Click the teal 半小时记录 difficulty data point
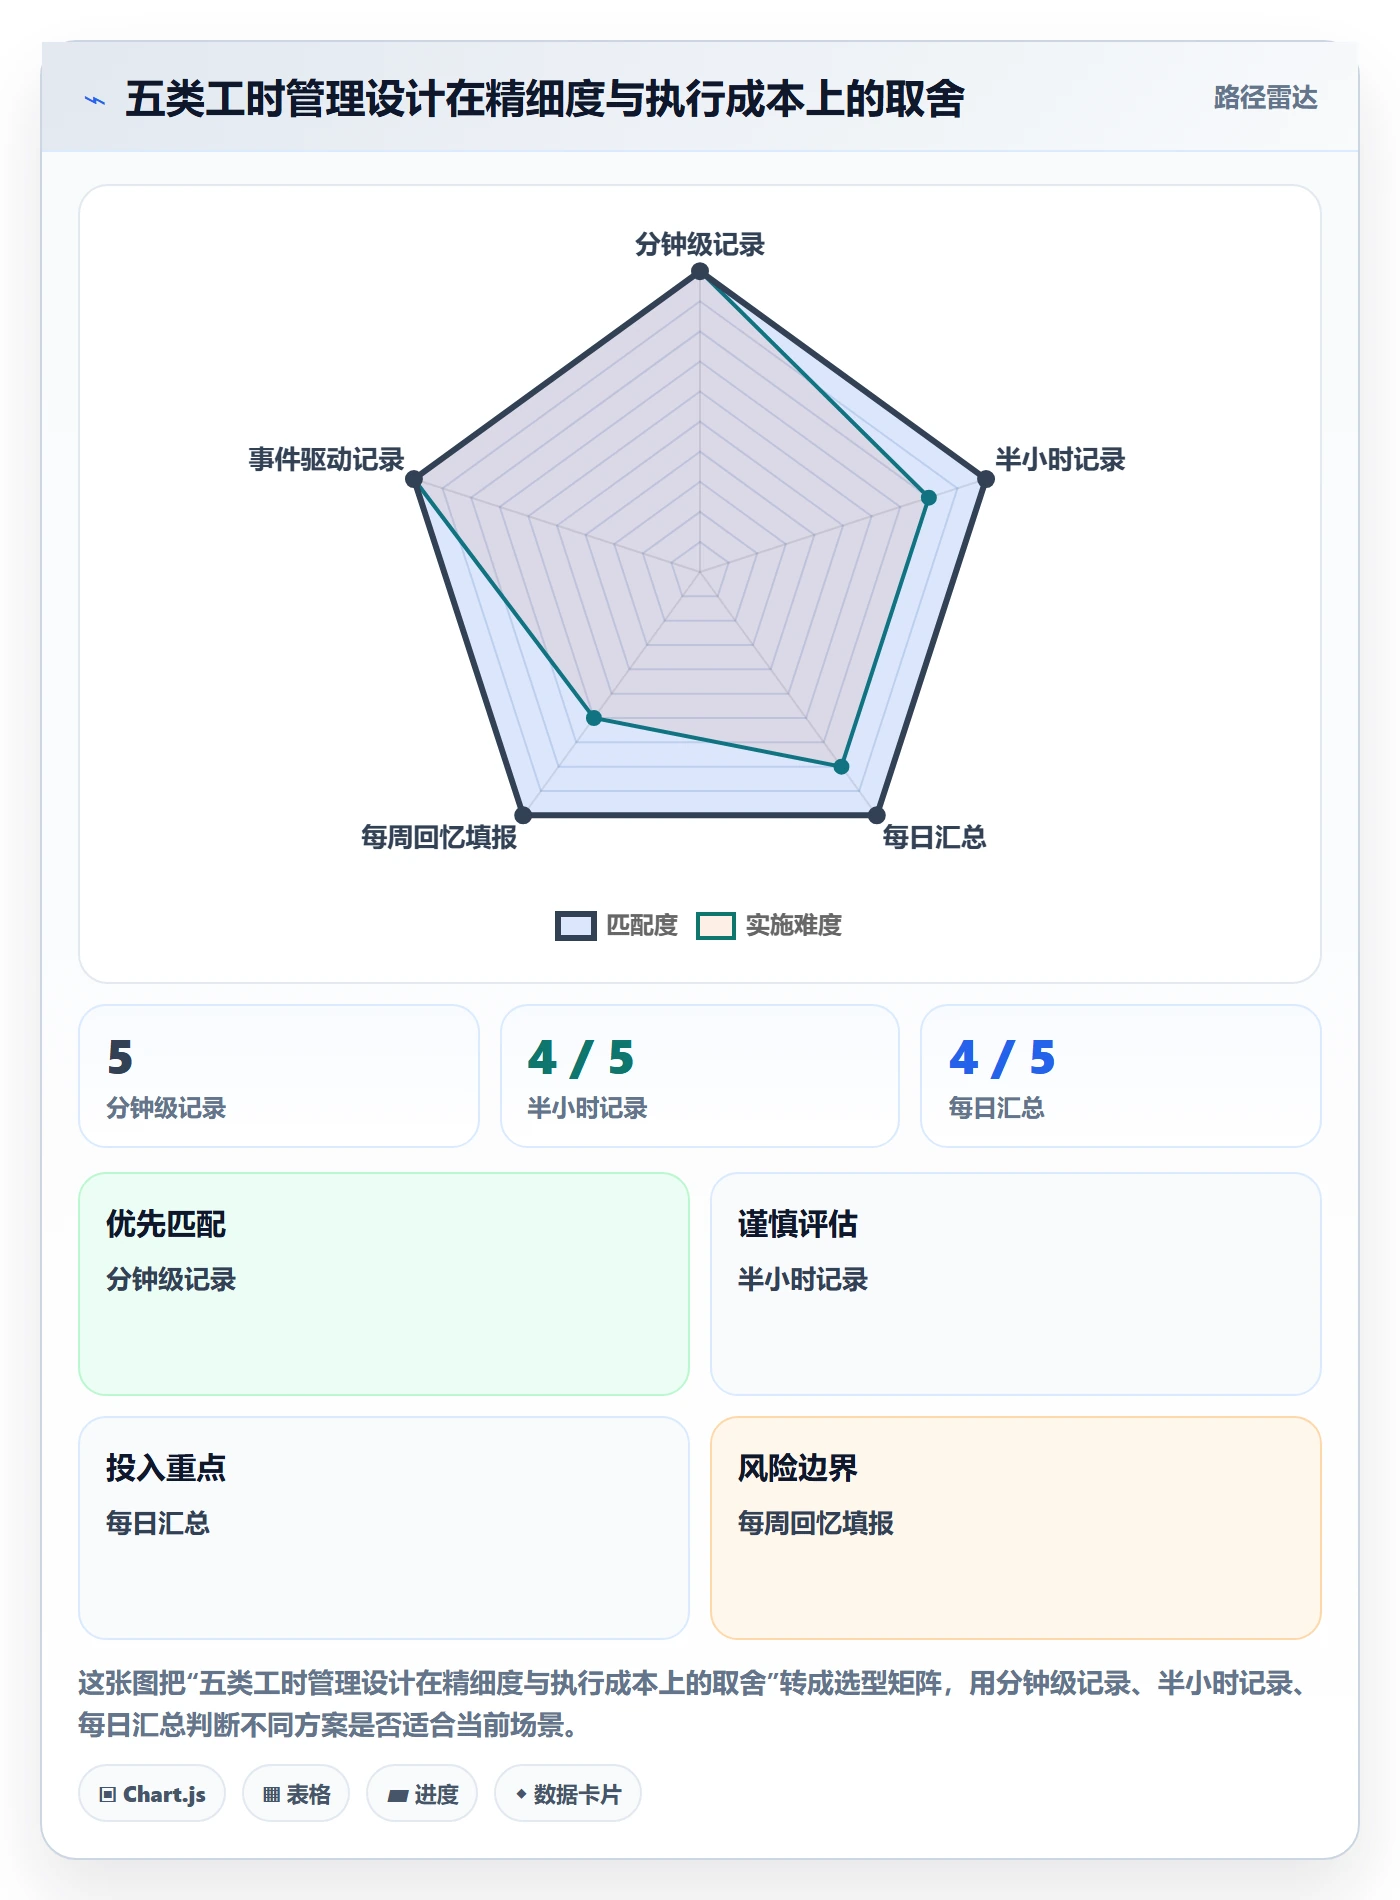 928,497
